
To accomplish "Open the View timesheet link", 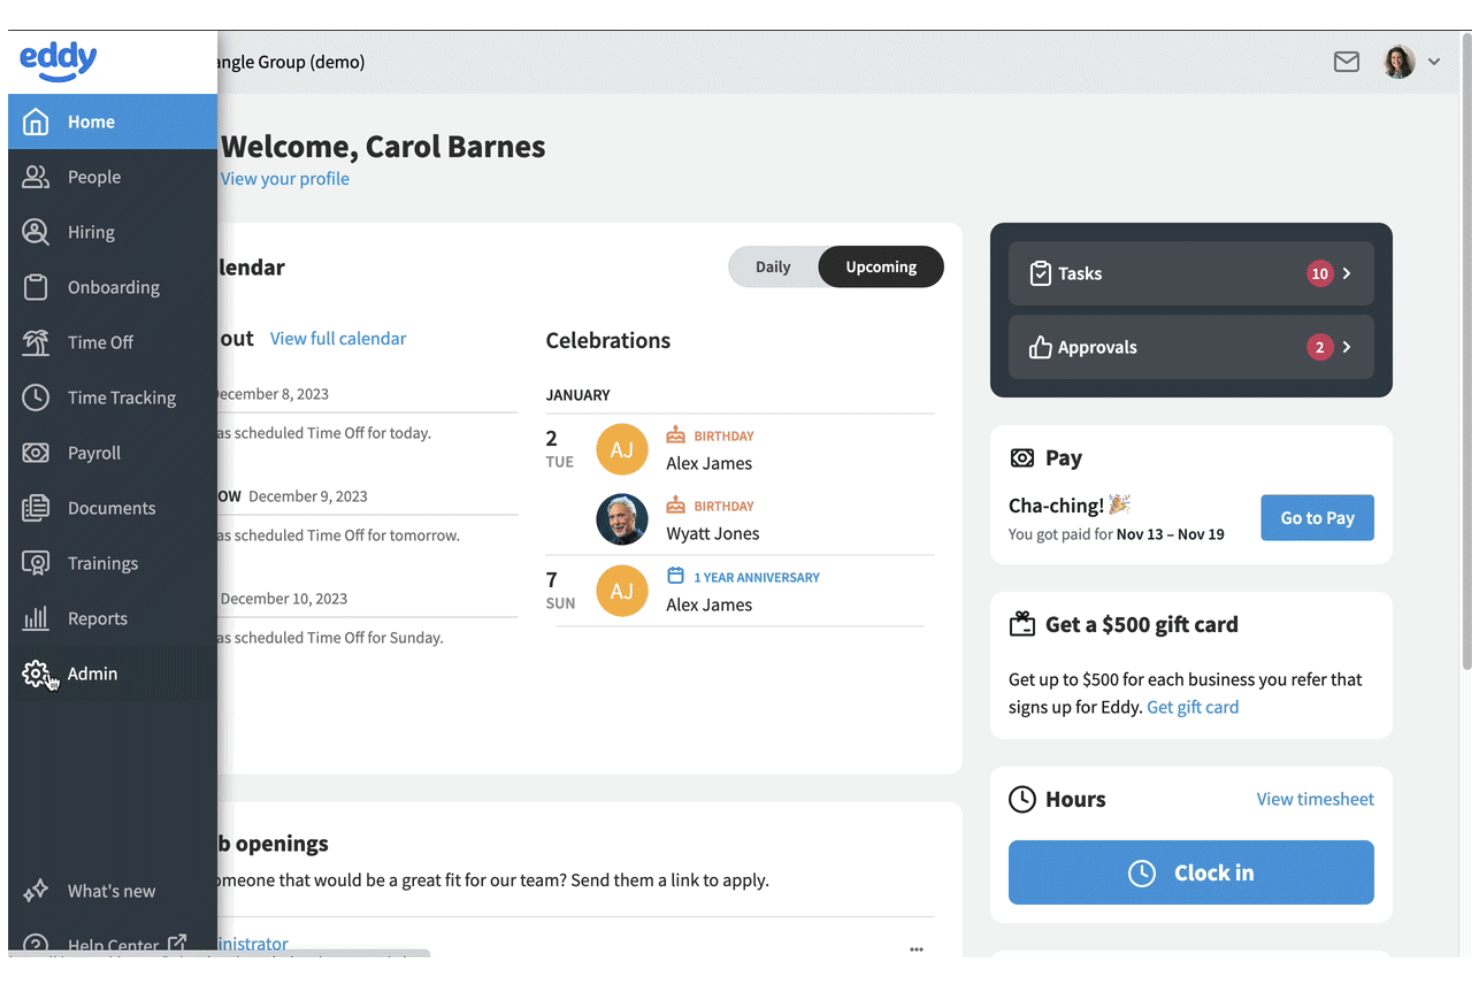I will click(1314, 799).
